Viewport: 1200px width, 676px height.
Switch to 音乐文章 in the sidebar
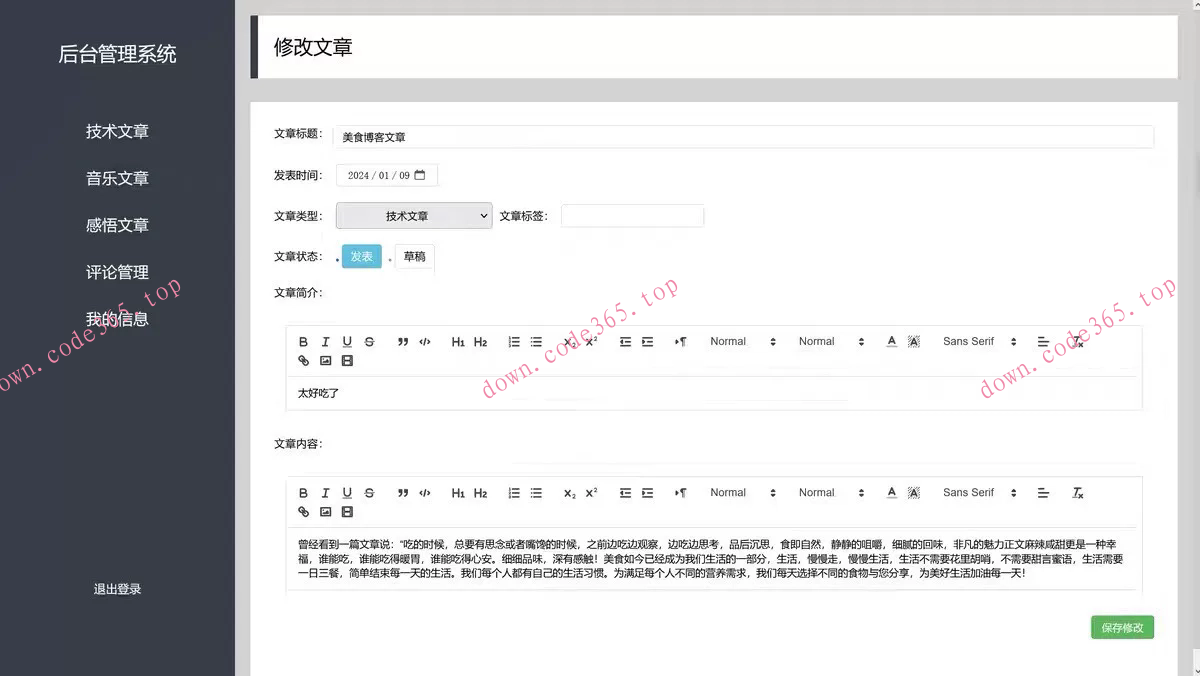point(117,178)
